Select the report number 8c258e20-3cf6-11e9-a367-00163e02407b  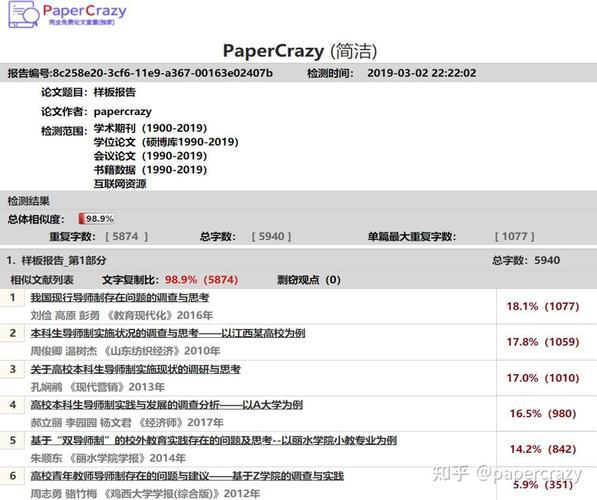click(163, 73)
